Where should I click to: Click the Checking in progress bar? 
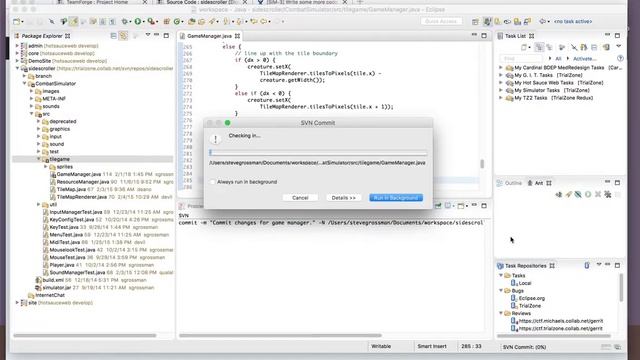click(318, 153)
